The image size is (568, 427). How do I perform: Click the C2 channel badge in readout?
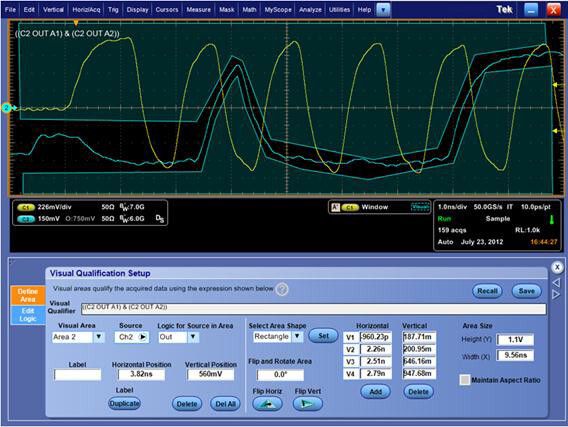25,219
